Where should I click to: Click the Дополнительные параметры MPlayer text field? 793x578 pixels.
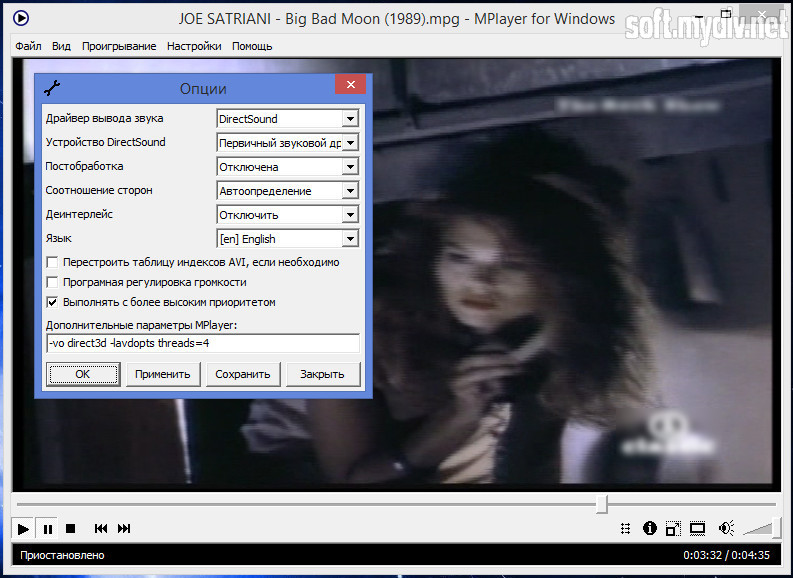[203, 343]
